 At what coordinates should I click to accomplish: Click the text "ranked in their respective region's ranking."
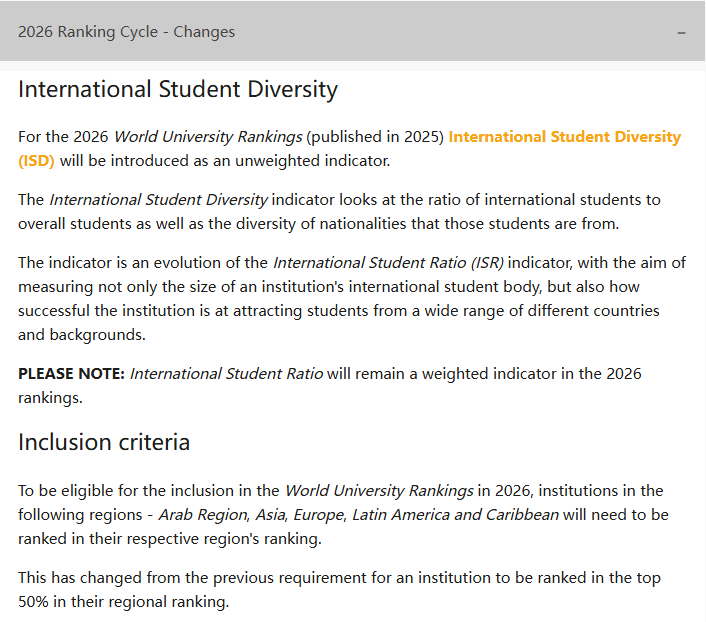pyautogui.click(x=170, y=539)
